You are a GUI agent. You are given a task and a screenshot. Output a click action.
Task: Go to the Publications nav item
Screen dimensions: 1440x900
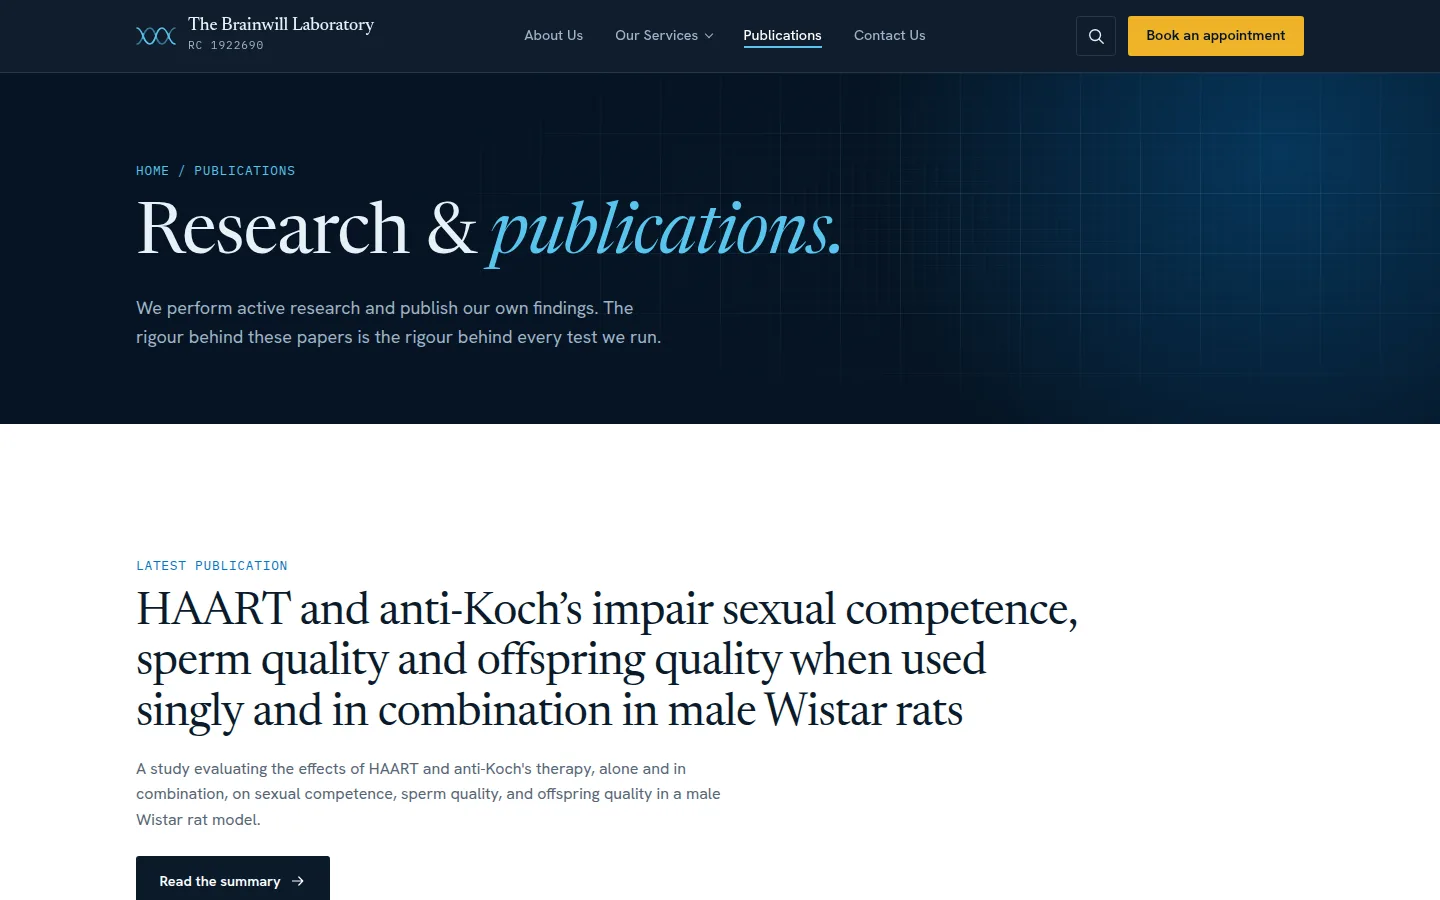pos(782,35)
